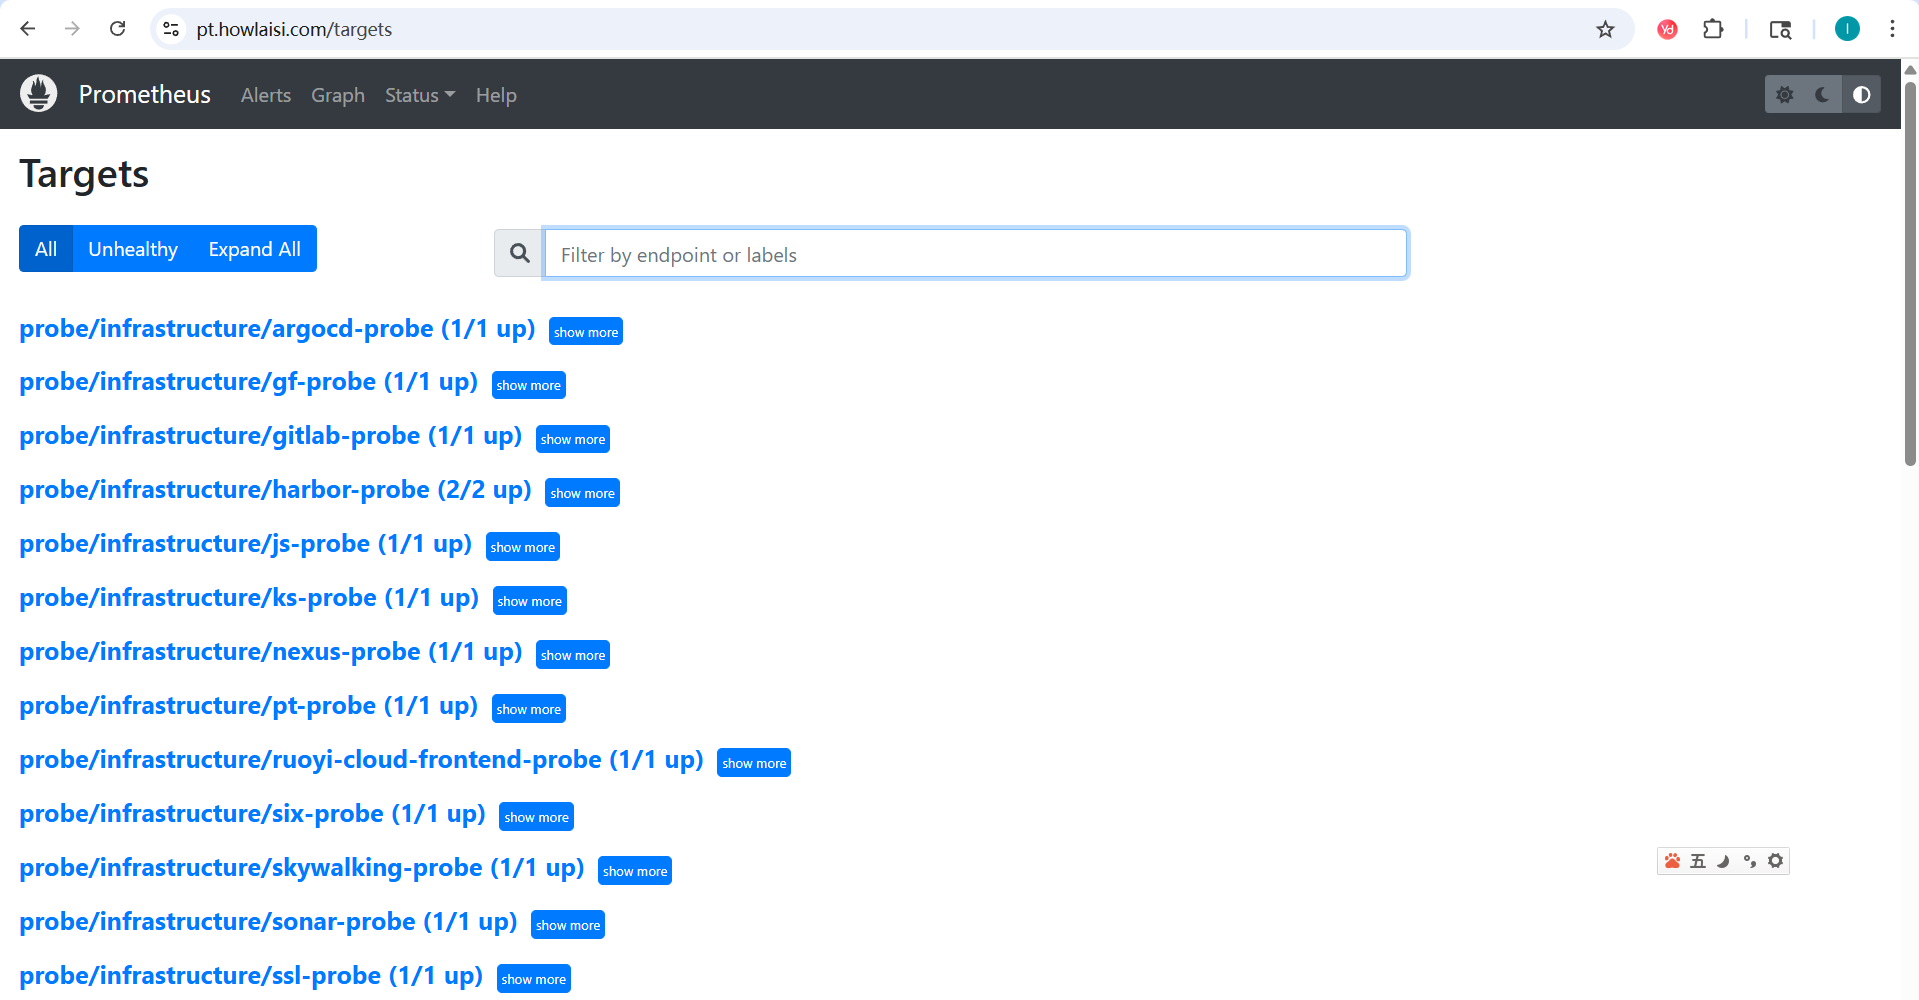The width and height of the screenshot is (1919, 1000).
Task: Select the auto contrast theme icon
Action: 1861,95
